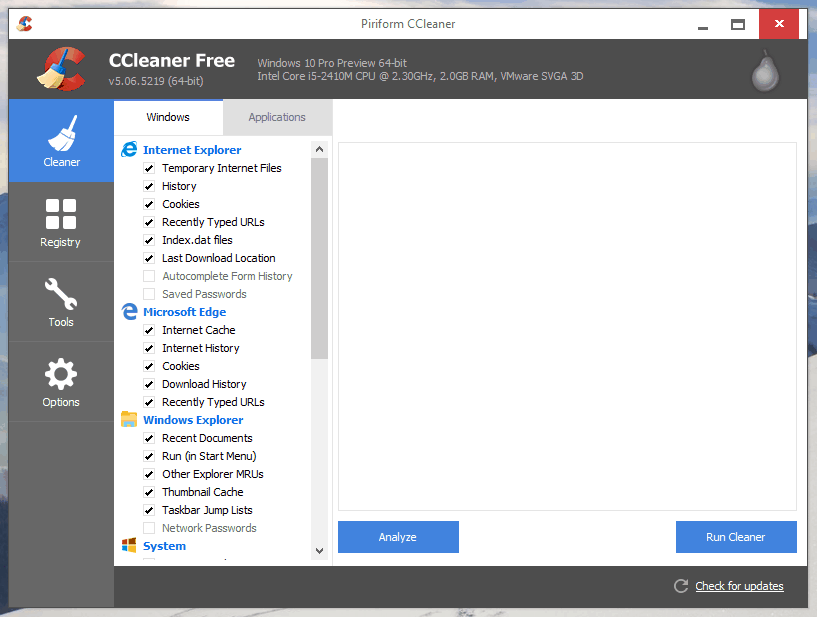
Task: Click the cleaning list scrollbar thumb
Action: point(319,258)
